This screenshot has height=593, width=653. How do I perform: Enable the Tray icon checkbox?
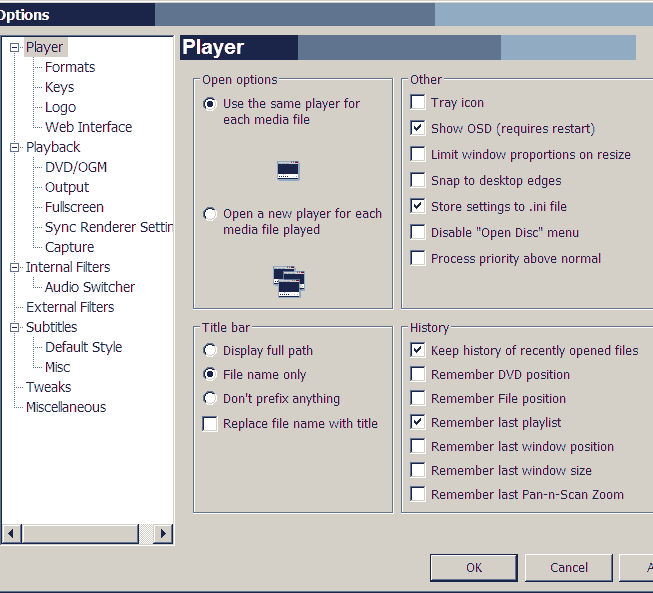[418, 103]
